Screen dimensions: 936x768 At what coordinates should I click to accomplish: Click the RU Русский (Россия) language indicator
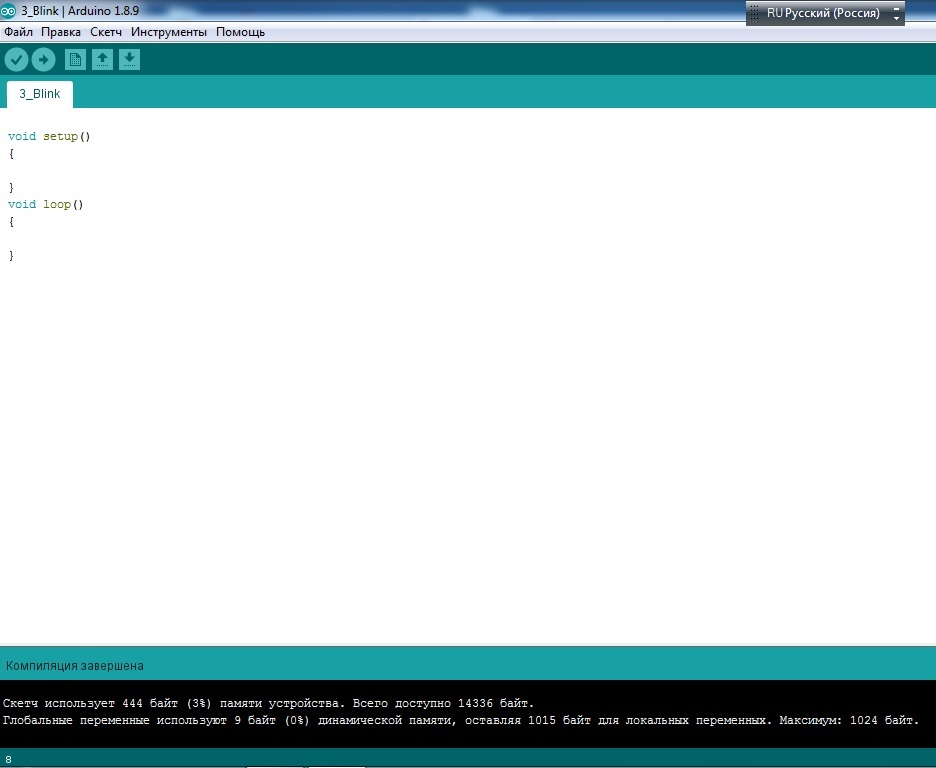coord(822,13)
